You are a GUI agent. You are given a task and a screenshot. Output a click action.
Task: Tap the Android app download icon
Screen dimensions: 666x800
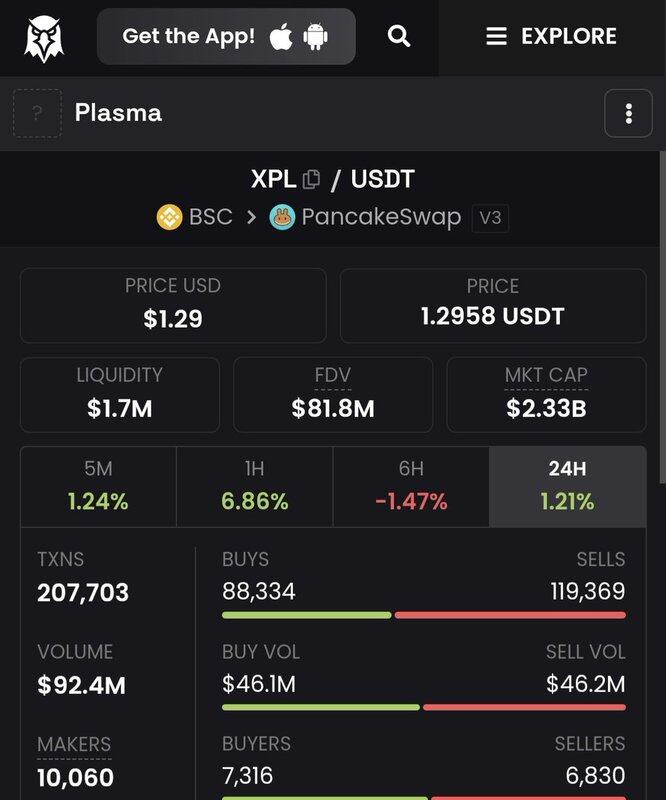coord(315,37)
